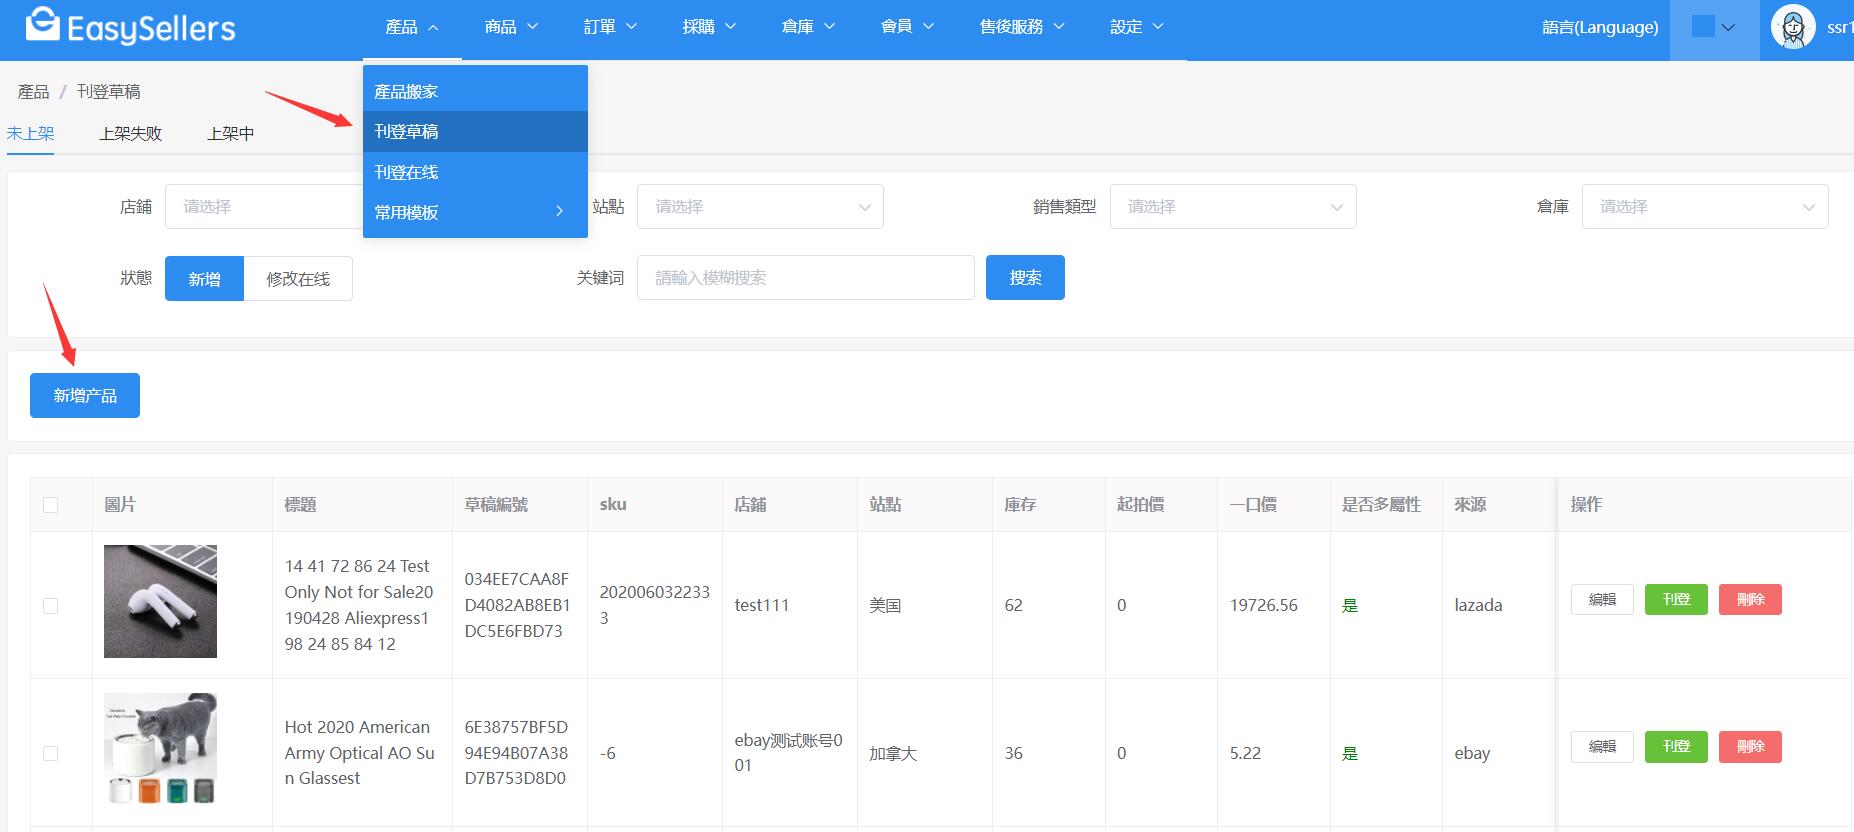Expand the 常用模板 submenu arrow
The width and height of the screenshot is (1854, 832).
pyautogui.click(x=559, y=211)
